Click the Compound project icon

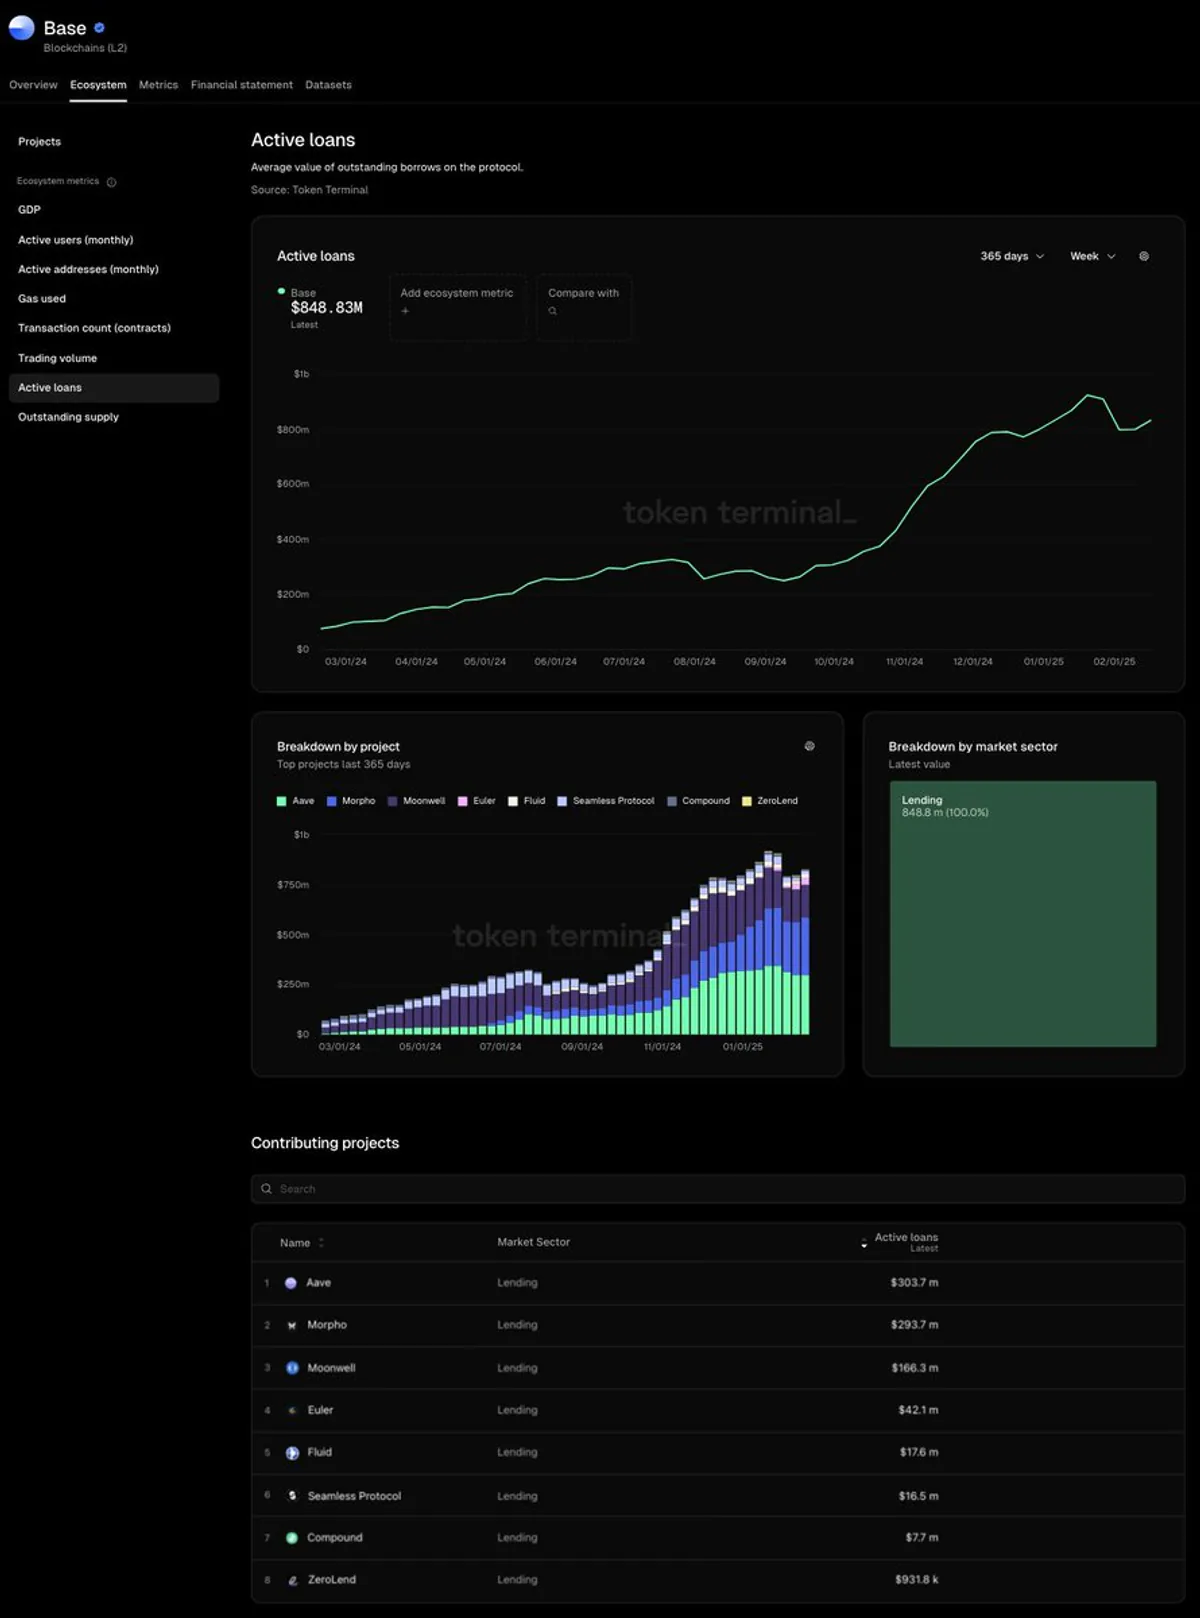point(292,1538)
